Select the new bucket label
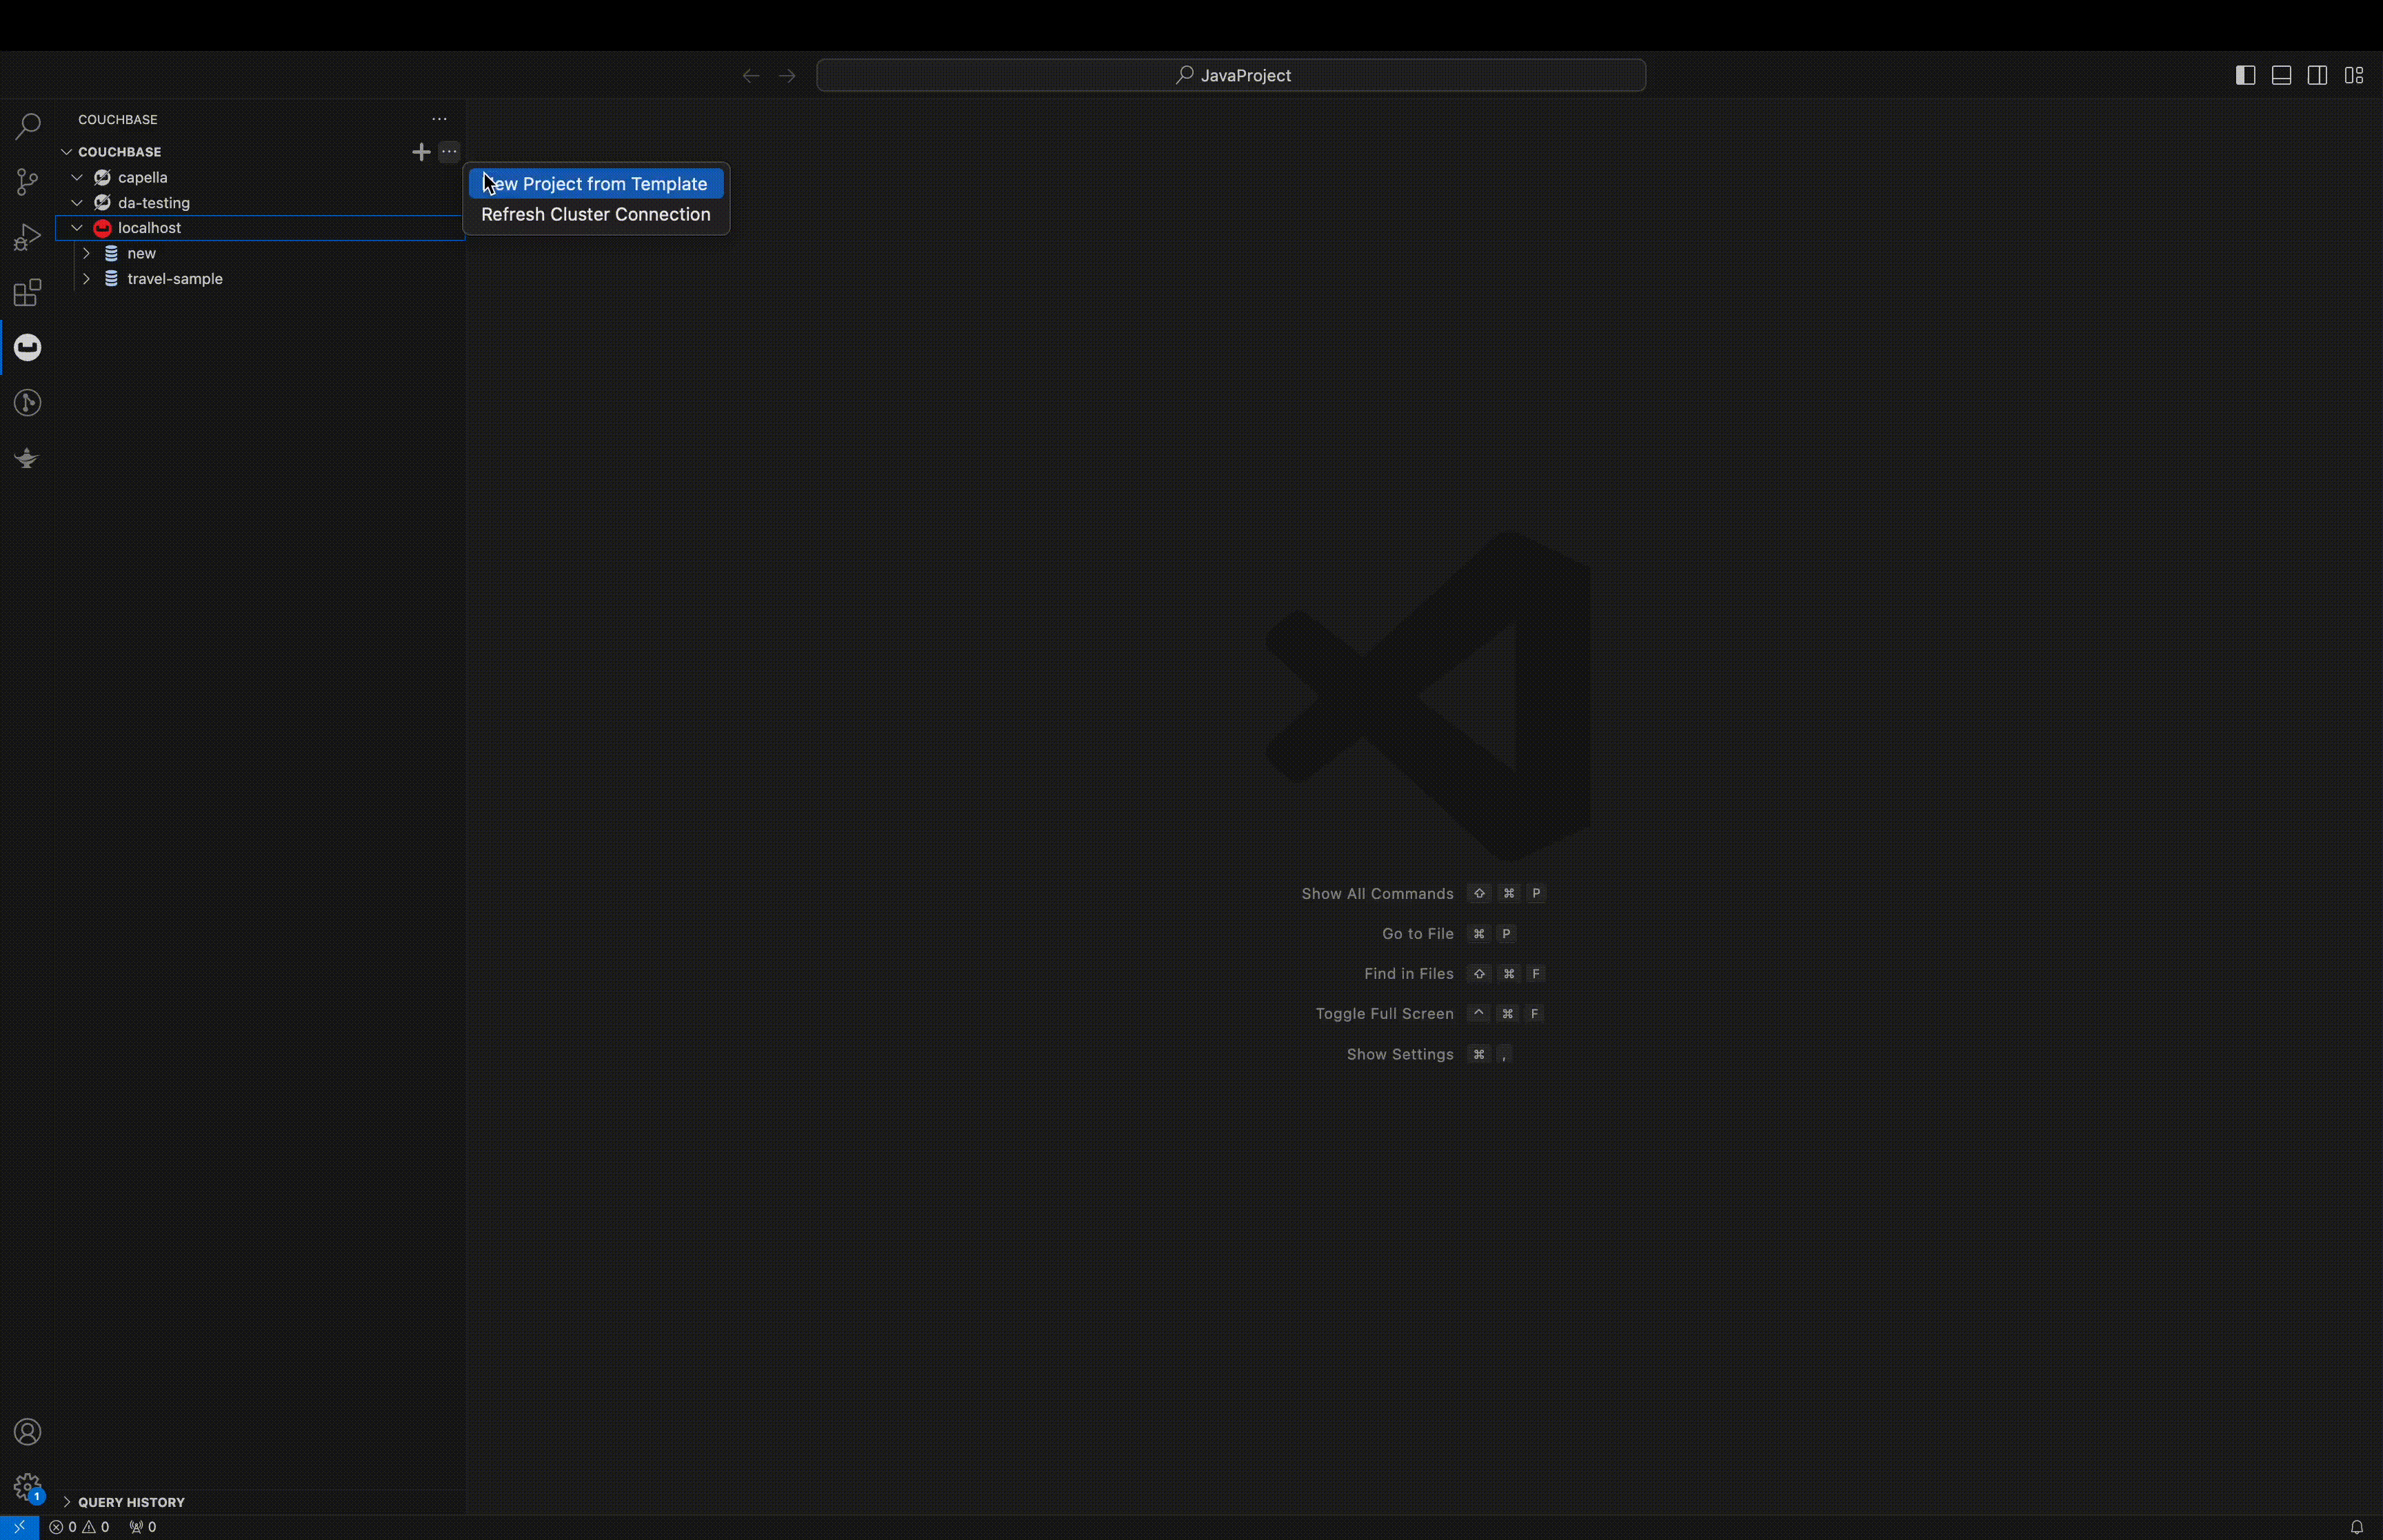The width and height of the screenshot is (2383, 1540). pyautogui.click(x=141, y=253)
